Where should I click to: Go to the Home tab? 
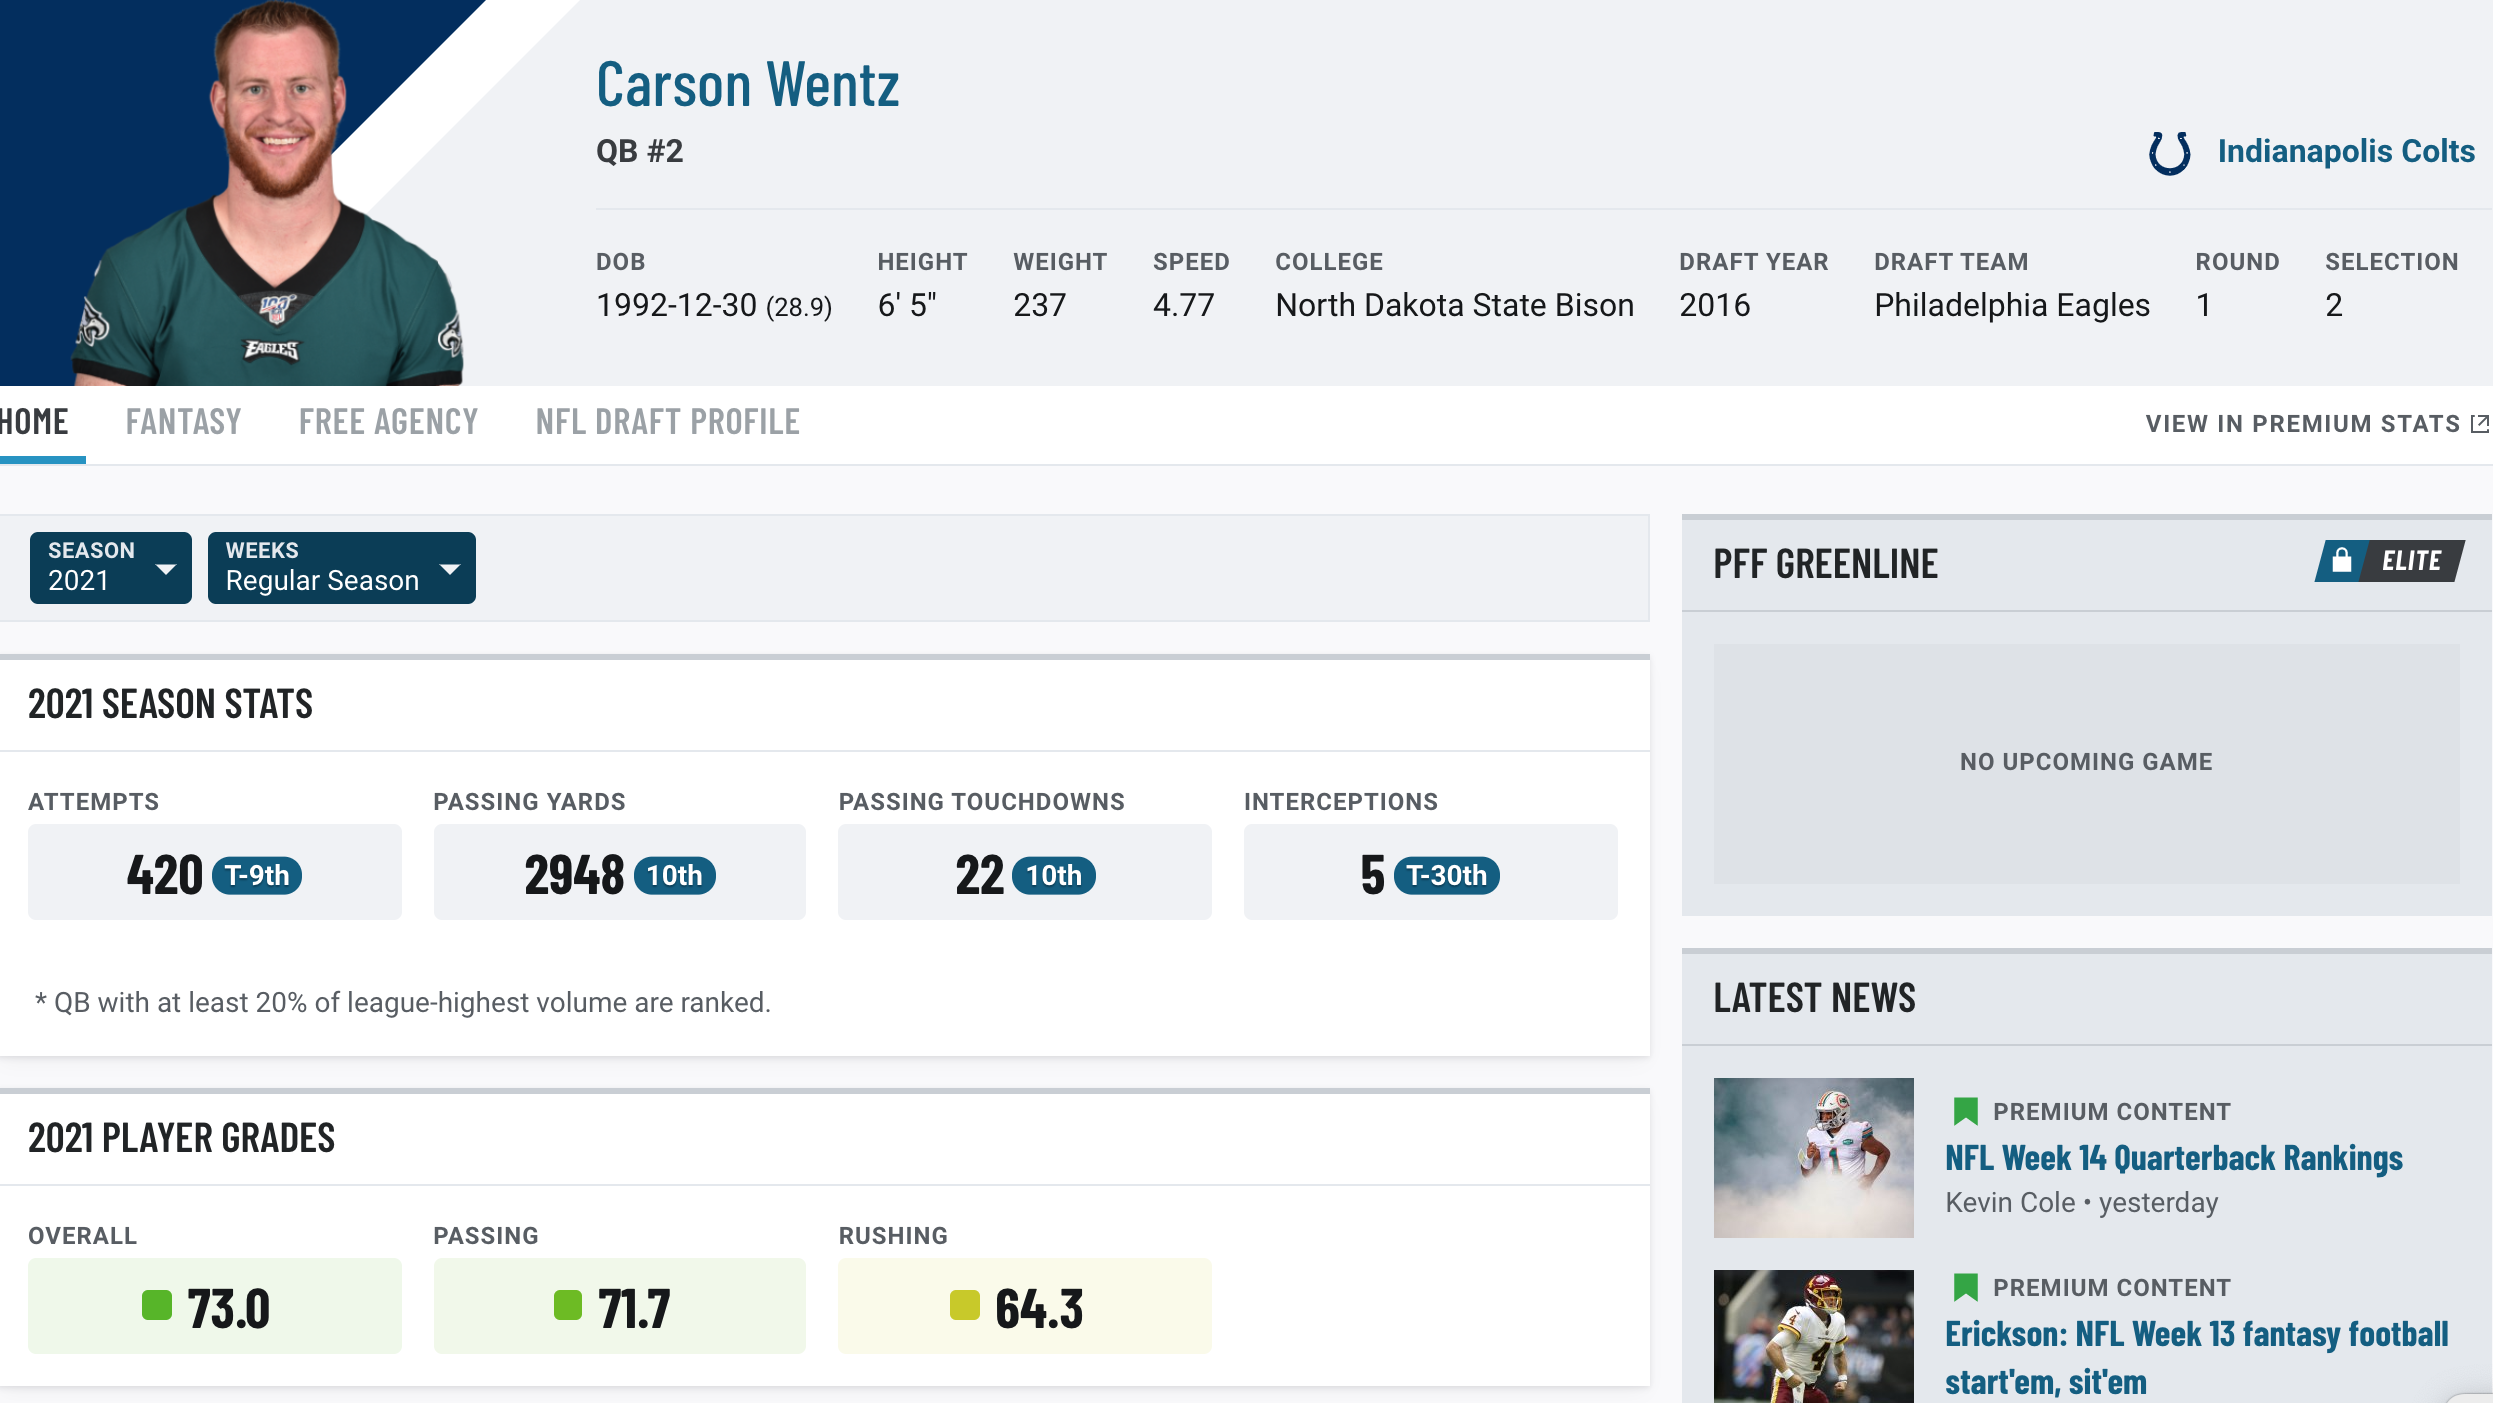tap(35, 422)
